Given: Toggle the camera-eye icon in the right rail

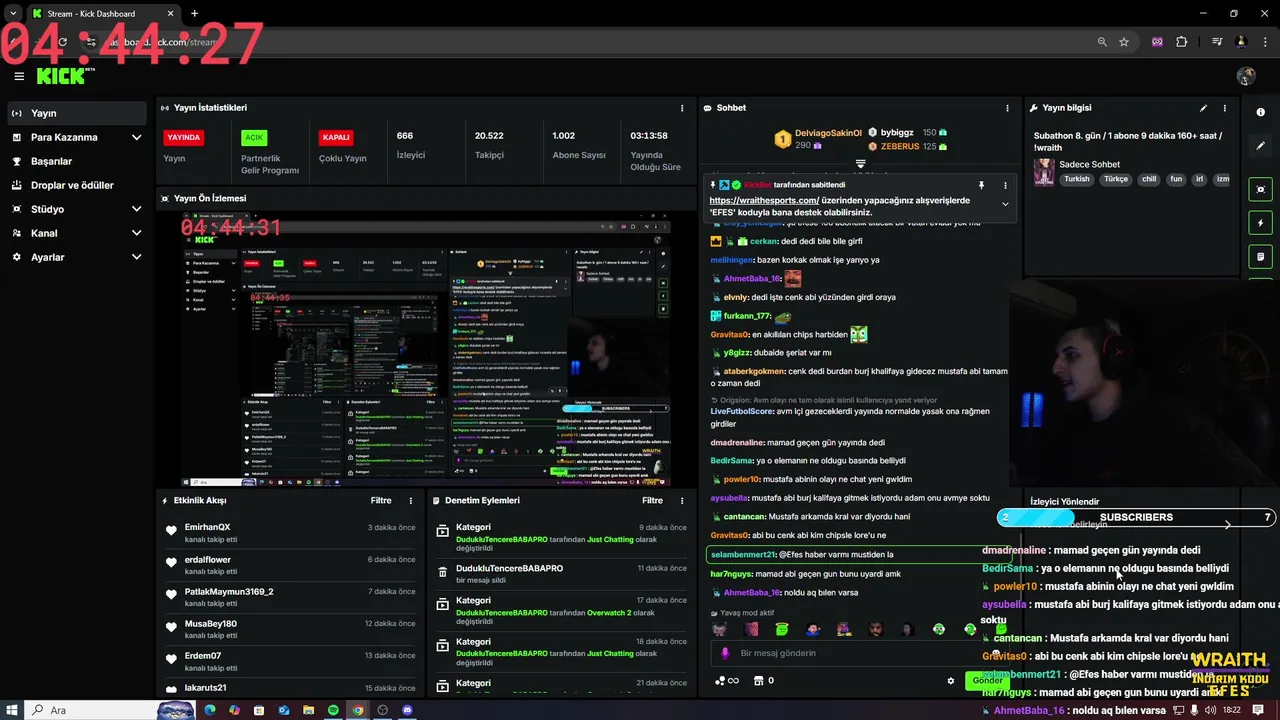Looking at the screenshot, I should 1260,189.
